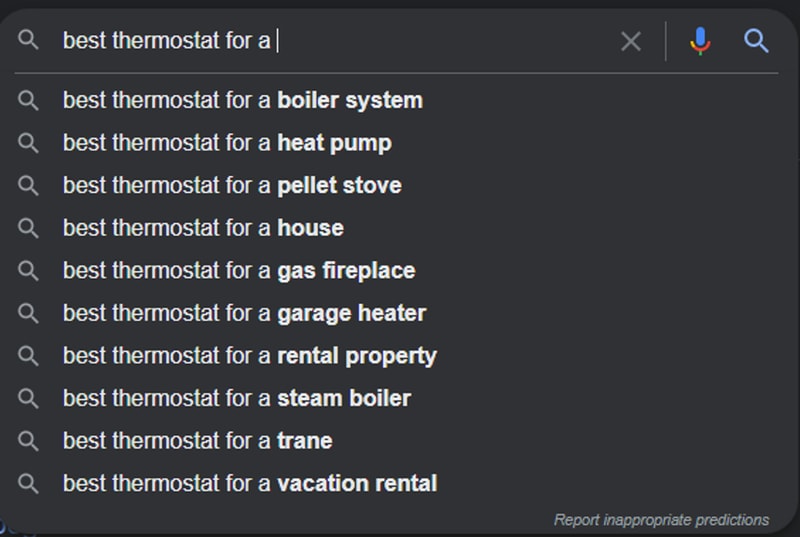
Task: Click the magnifier icon beside pellet stove suggestion
Action: click(28, 186)
